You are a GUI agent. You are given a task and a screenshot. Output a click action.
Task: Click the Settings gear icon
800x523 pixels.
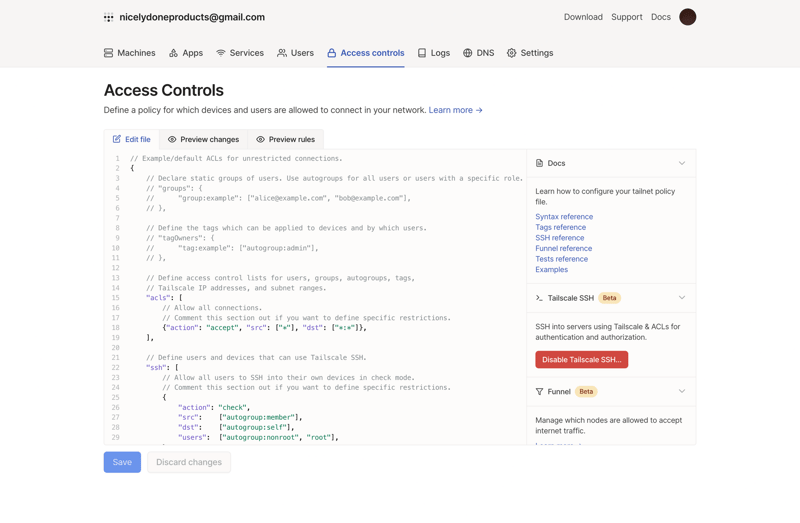(x=512, y=53)
